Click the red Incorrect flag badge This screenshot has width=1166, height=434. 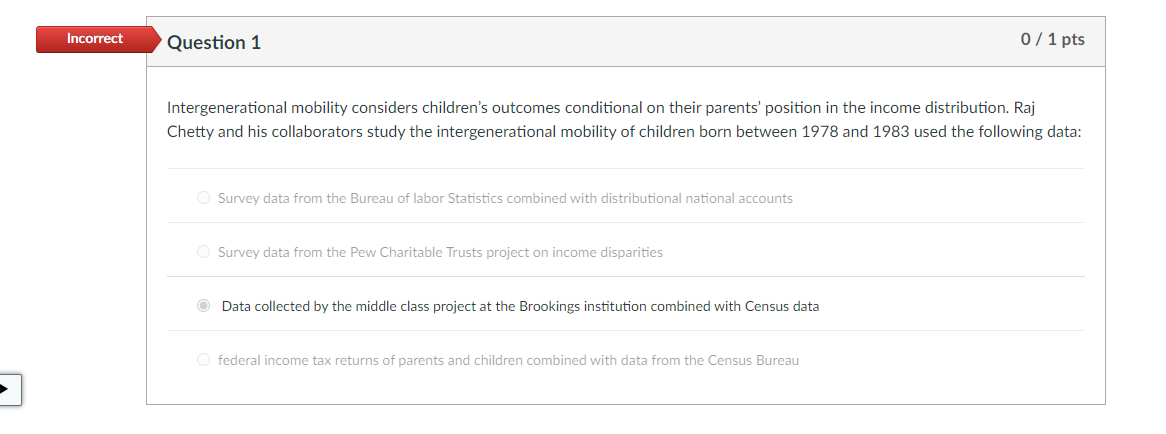pos(94,39)
